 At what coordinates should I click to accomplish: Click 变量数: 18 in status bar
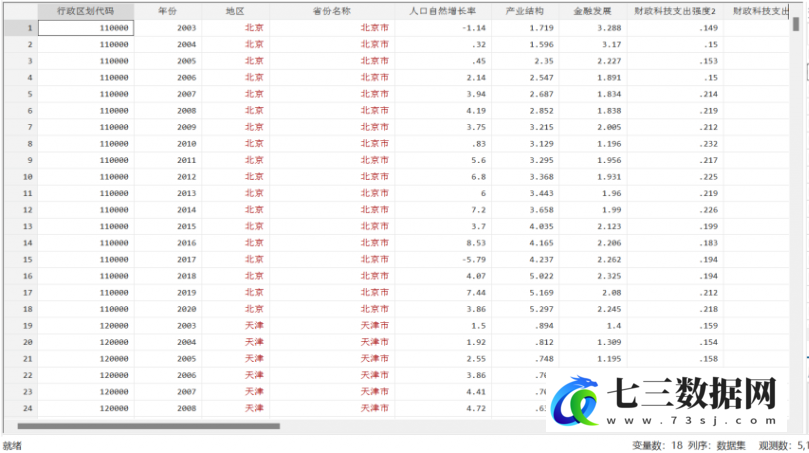coord(657,445)
